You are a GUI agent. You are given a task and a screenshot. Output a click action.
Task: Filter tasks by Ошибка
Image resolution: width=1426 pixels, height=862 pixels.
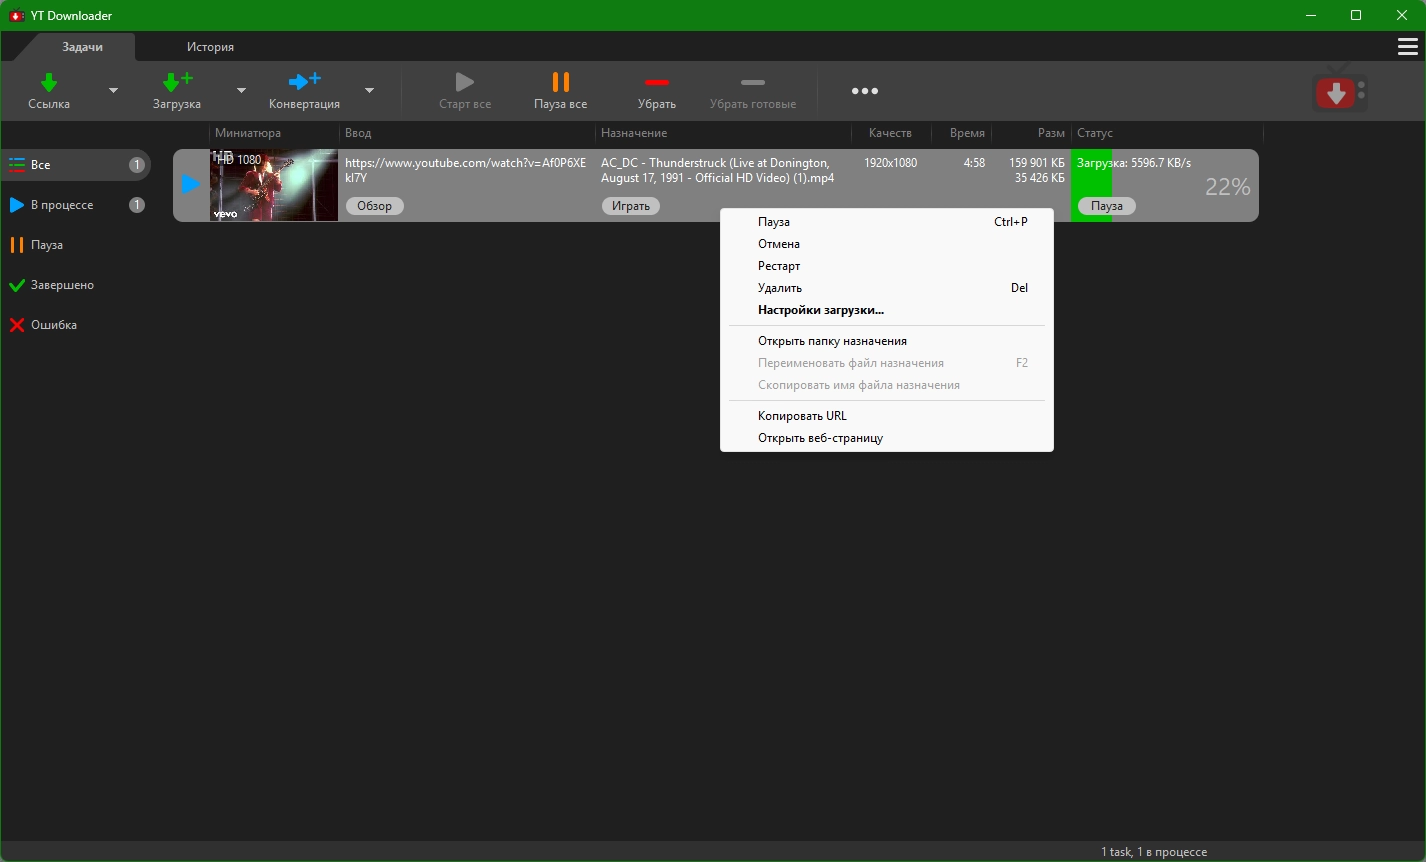pos(75,325)
